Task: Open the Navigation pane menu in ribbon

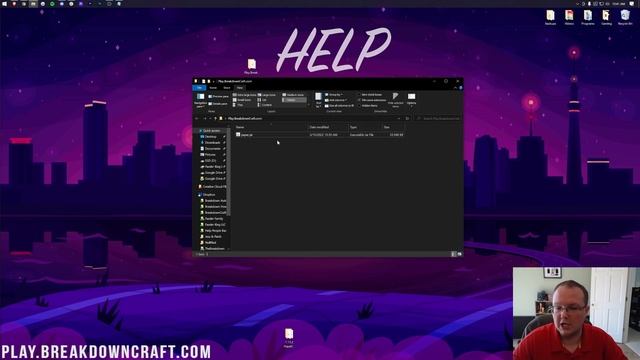Action: click(x=200, y=100)
